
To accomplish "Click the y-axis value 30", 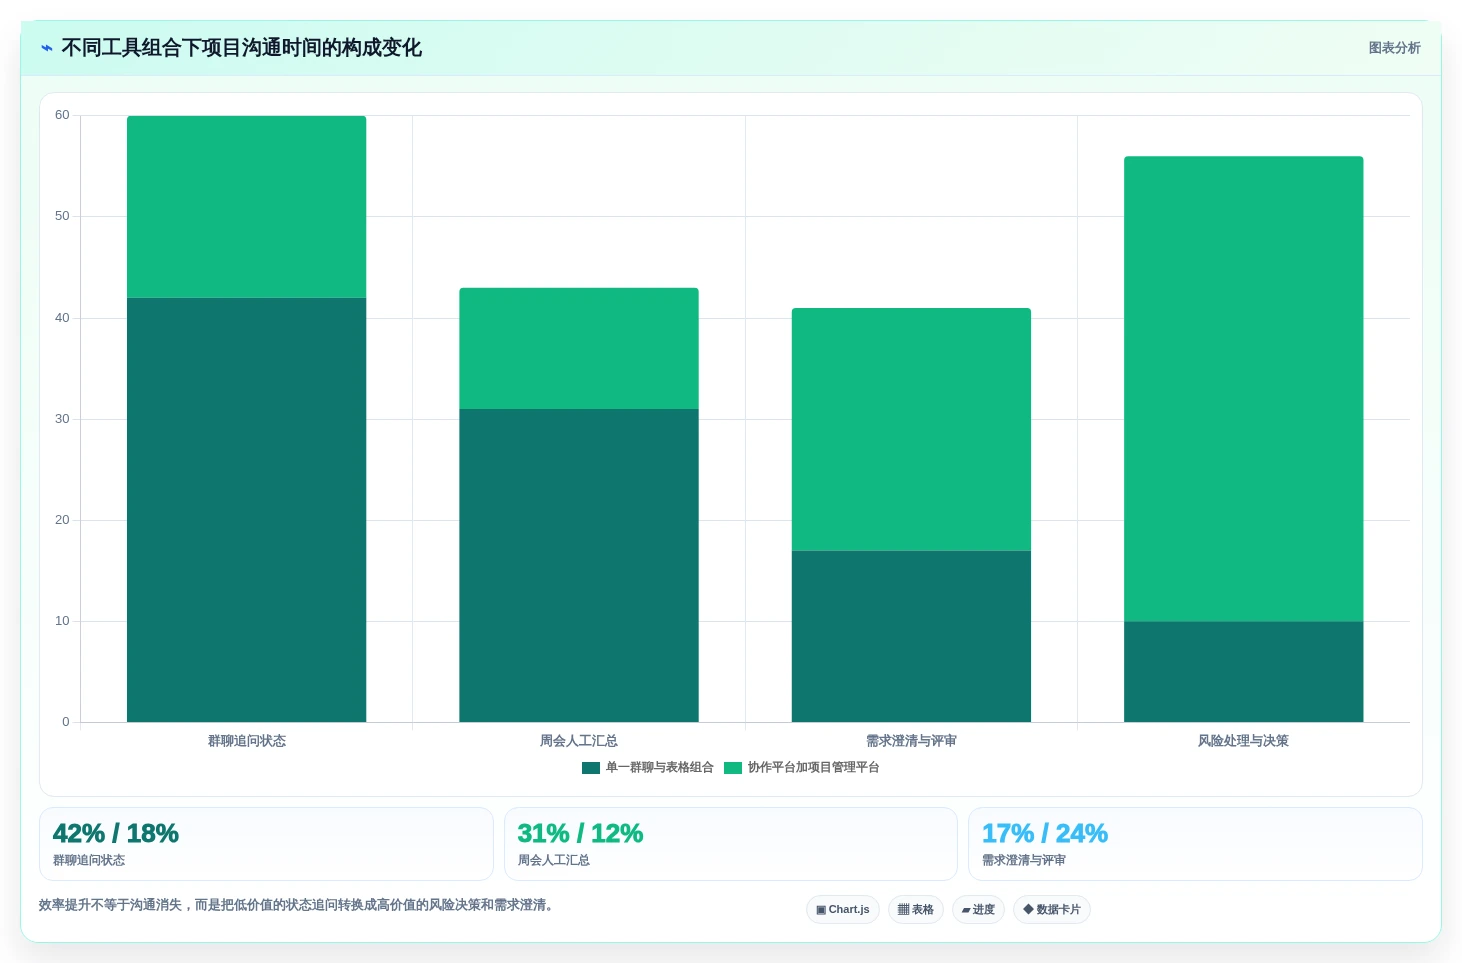I will pos(62,419).
